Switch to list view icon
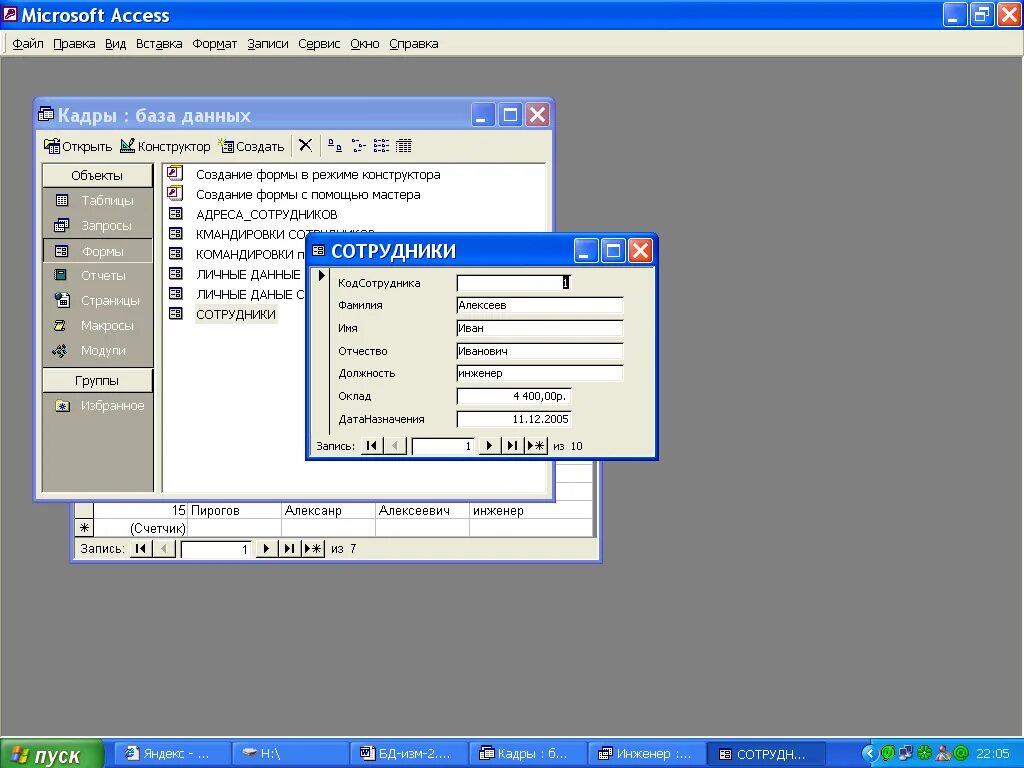This screenshot has width=1024, height=768. (381, 146)
